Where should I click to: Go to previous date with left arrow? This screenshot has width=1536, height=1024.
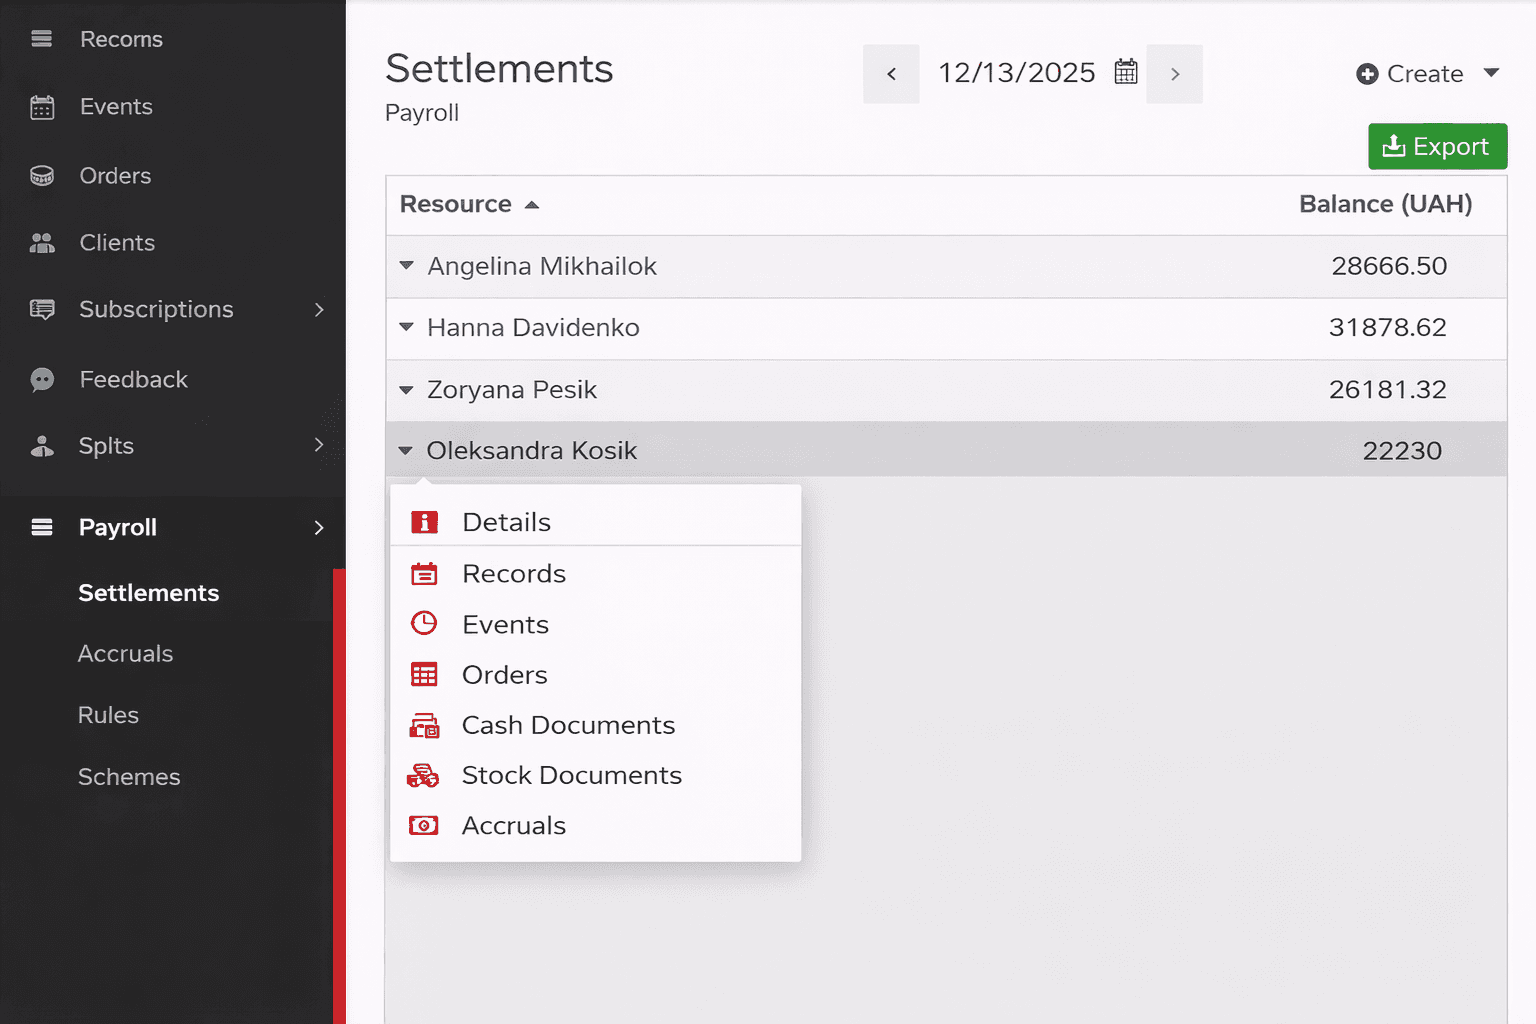(x=891, y=74)
